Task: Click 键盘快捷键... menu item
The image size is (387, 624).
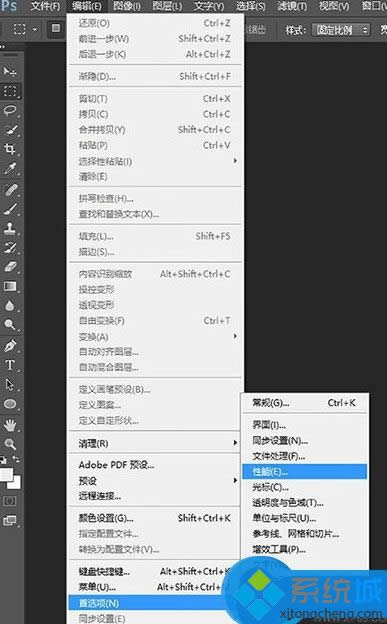Action: pos(155,571)
